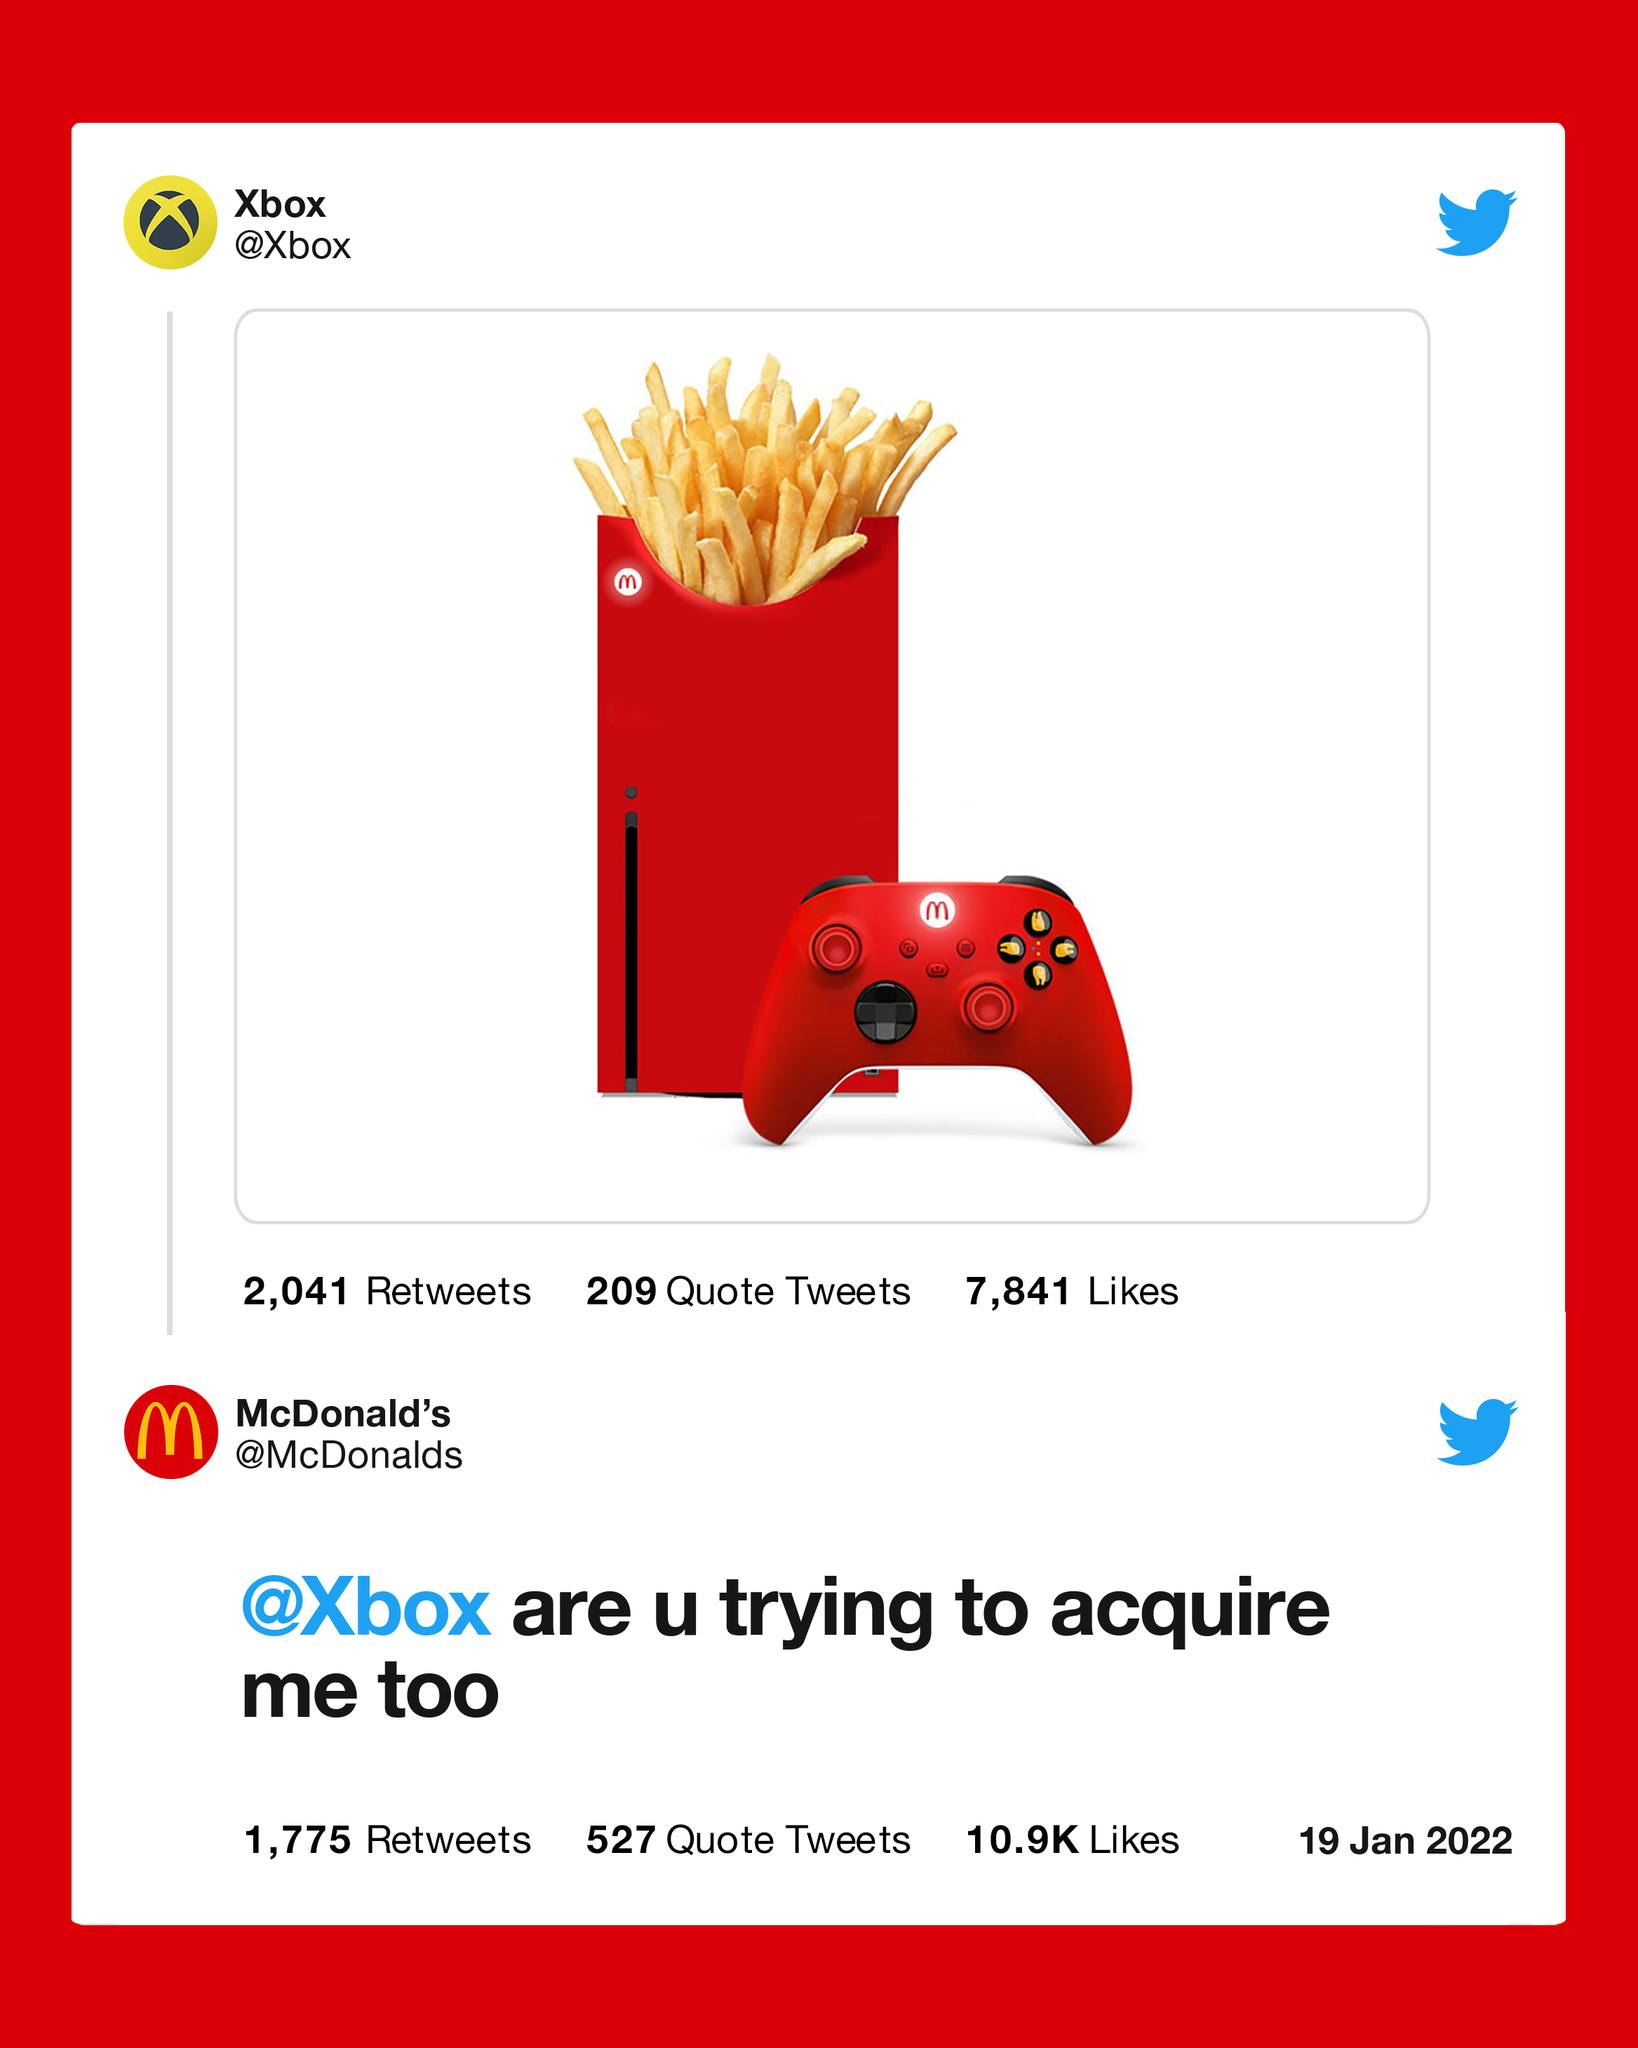The height and width of the screenshot is (2048, 1638).
Task: Click the controller's right thumbstick
Action: tap(988, 1006)
